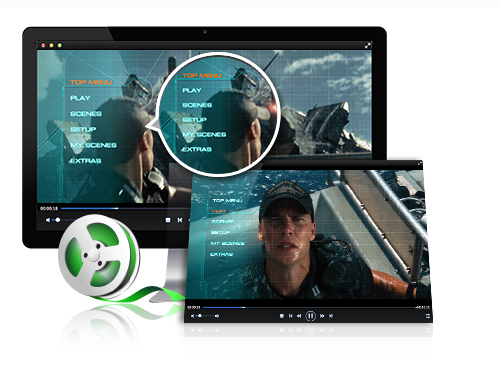
Task: Open SCENES in front player disc menu
Action: pos(223,221)
